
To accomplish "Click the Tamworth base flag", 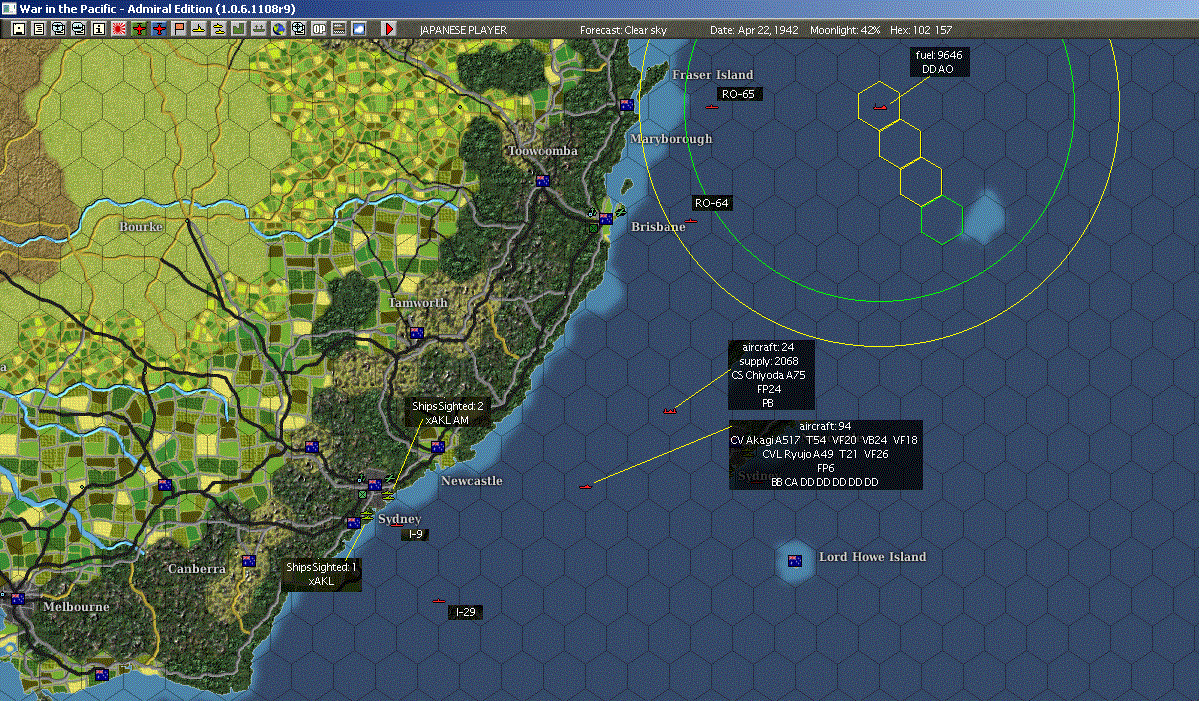I will pos(417,333).
